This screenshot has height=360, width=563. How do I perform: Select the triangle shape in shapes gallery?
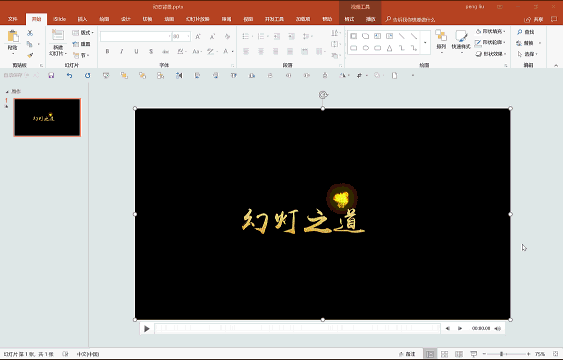390,48
